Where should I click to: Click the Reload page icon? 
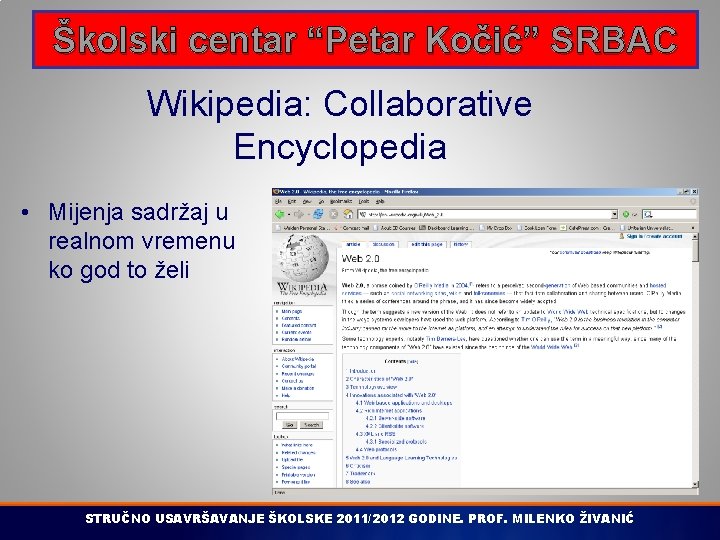tap(318, 214)
